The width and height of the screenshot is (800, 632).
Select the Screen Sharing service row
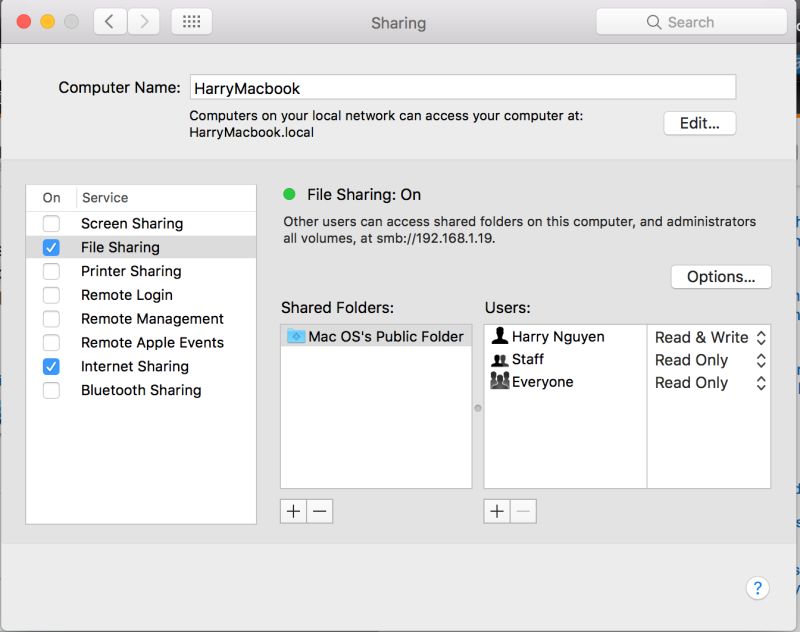(141, 223)
